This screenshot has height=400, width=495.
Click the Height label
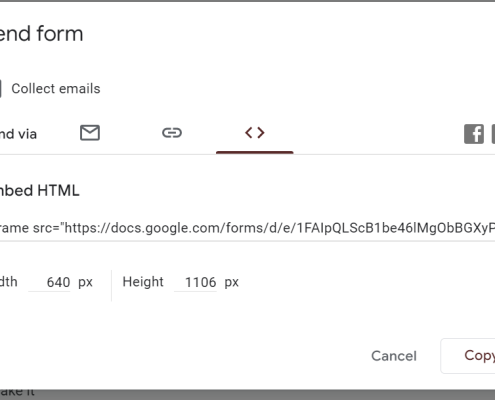click(x=143, y=282)
